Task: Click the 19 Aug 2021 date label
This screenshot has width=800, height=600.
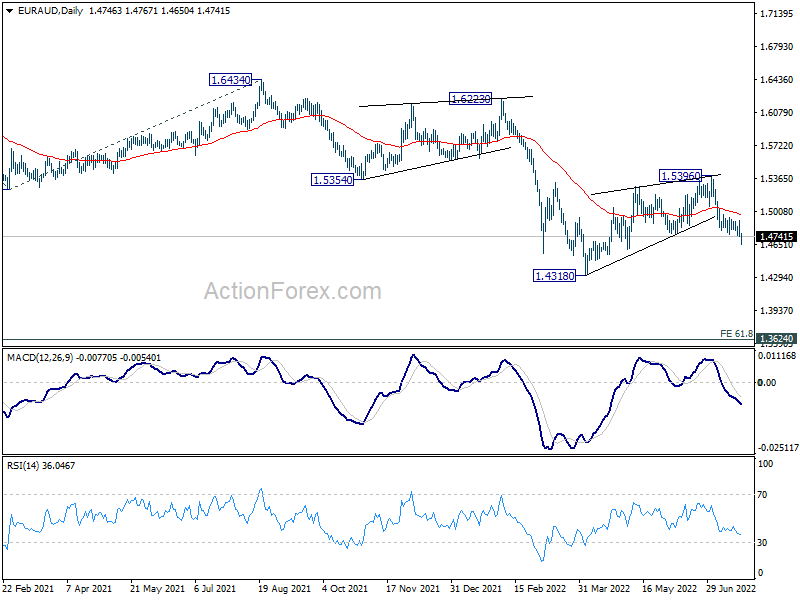Action: pyautogui.click(x=284, y=588)
